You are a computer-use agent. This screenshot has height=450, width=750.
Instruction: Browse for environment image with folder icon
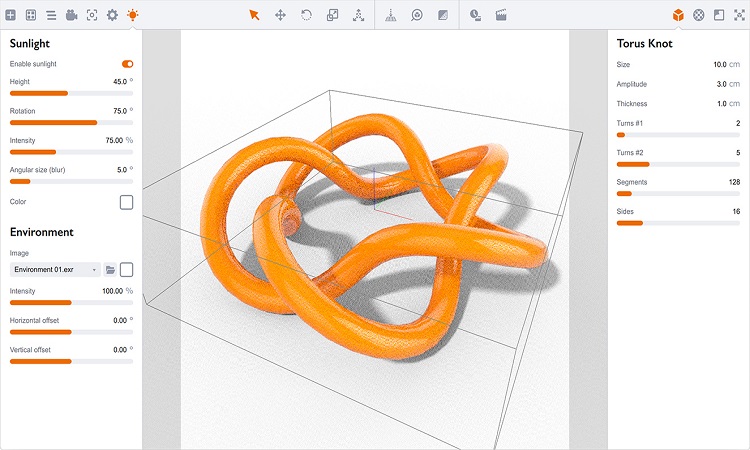pos(110,270)
